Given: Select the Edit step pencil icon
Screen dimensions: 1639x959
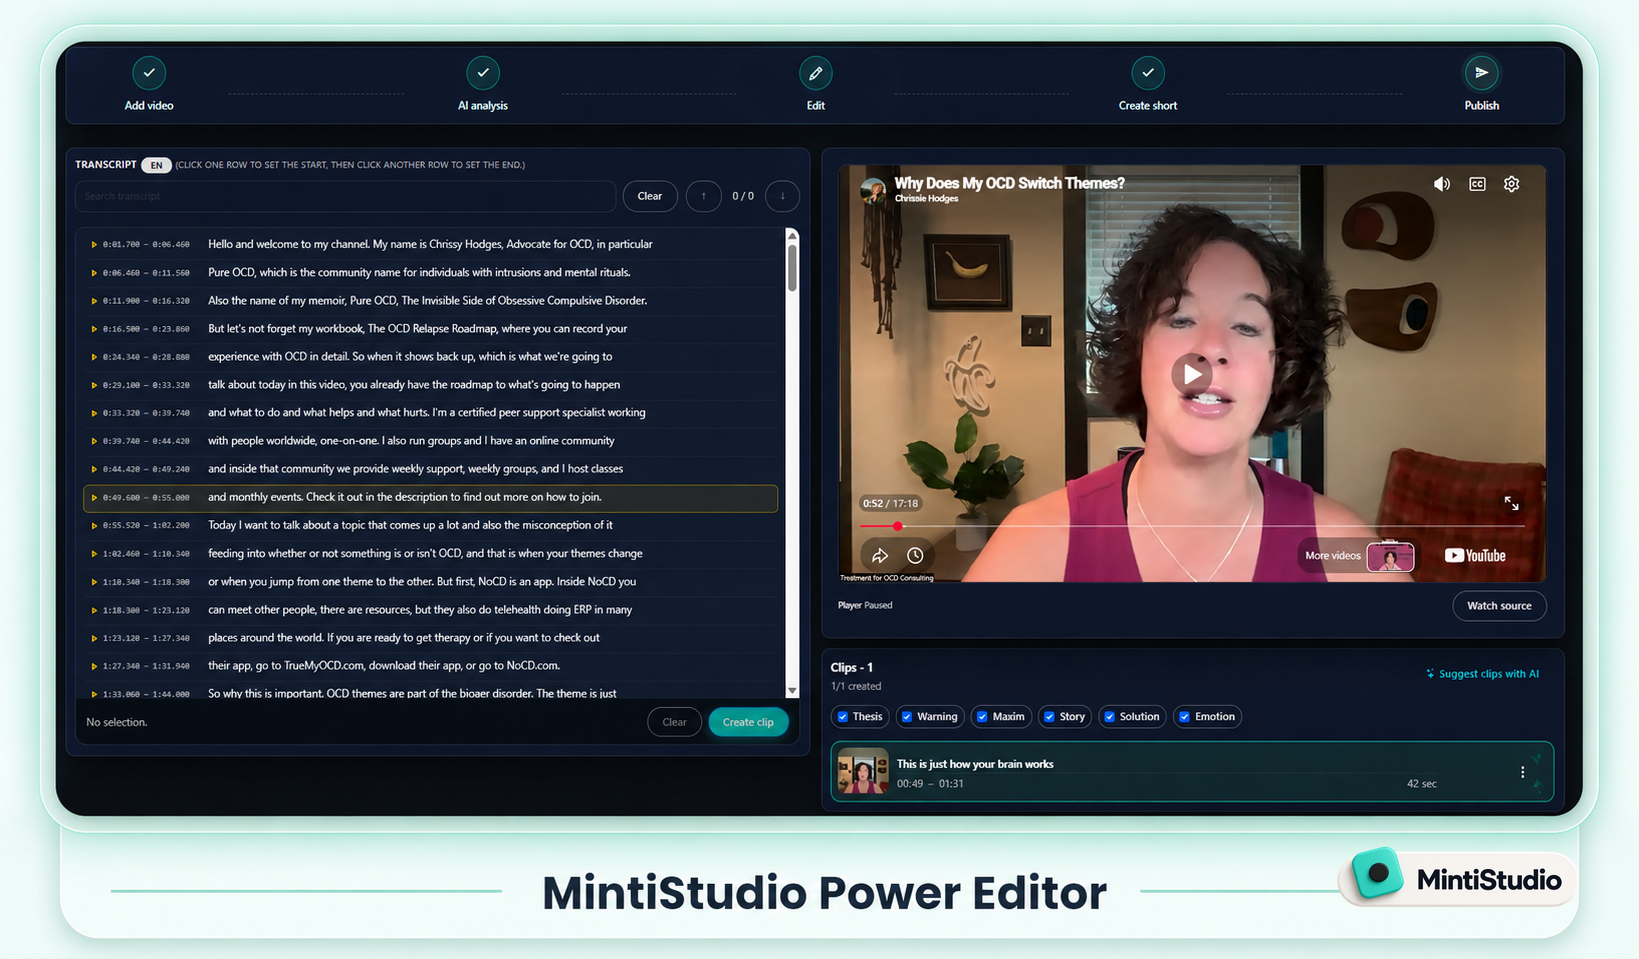Looking at the screenshot, I should click(x=816, y=73).
